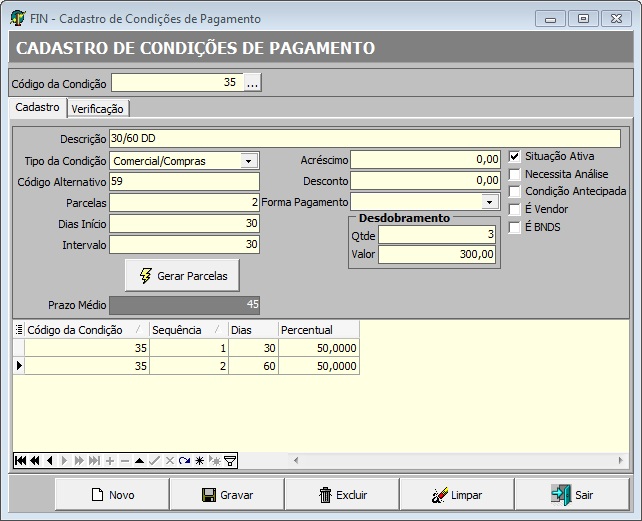This screenshot has width=642, height=521.
Task: Open lookup with the ellipsis button beside Código da Condição
Action: 252,83
